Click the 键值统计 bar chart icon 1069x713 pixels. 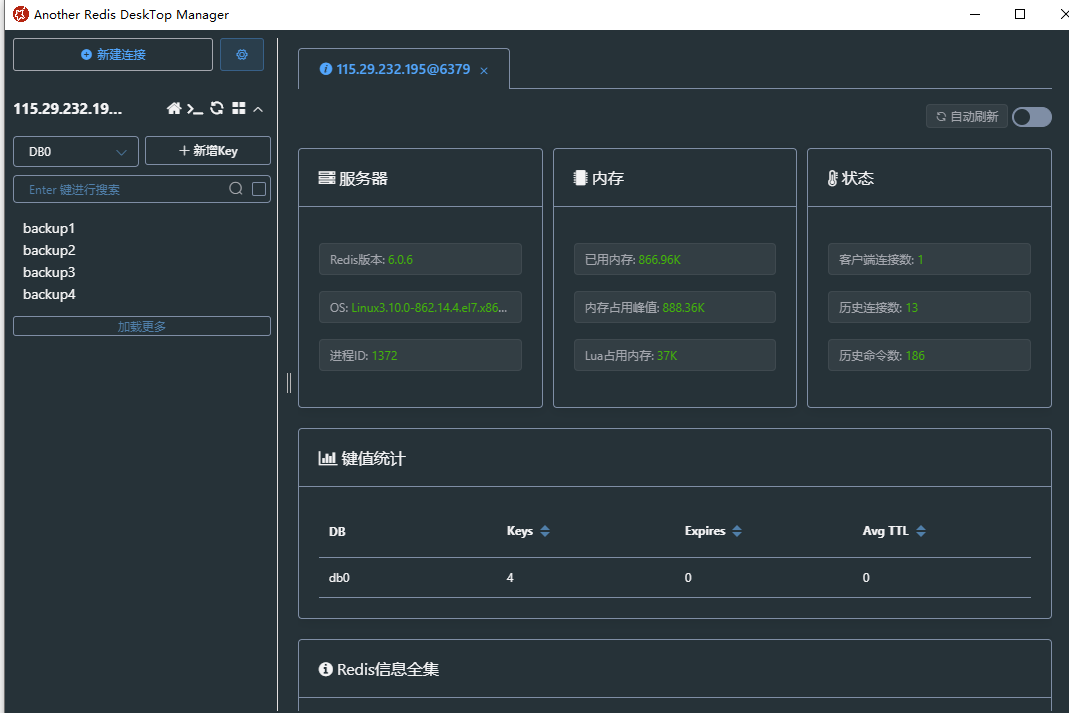[x=327, y=458]
